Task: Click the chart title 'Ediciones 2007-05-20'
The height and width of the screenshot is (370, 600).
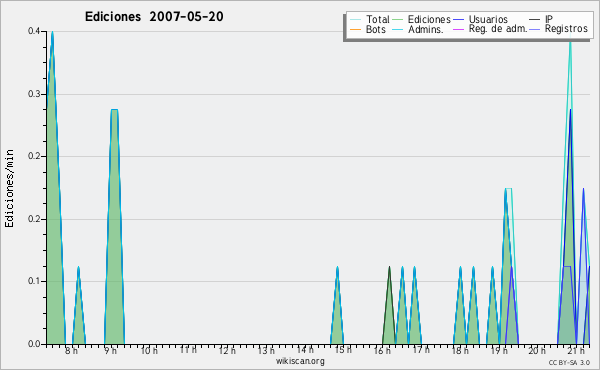Action: [x=154, y=17]
